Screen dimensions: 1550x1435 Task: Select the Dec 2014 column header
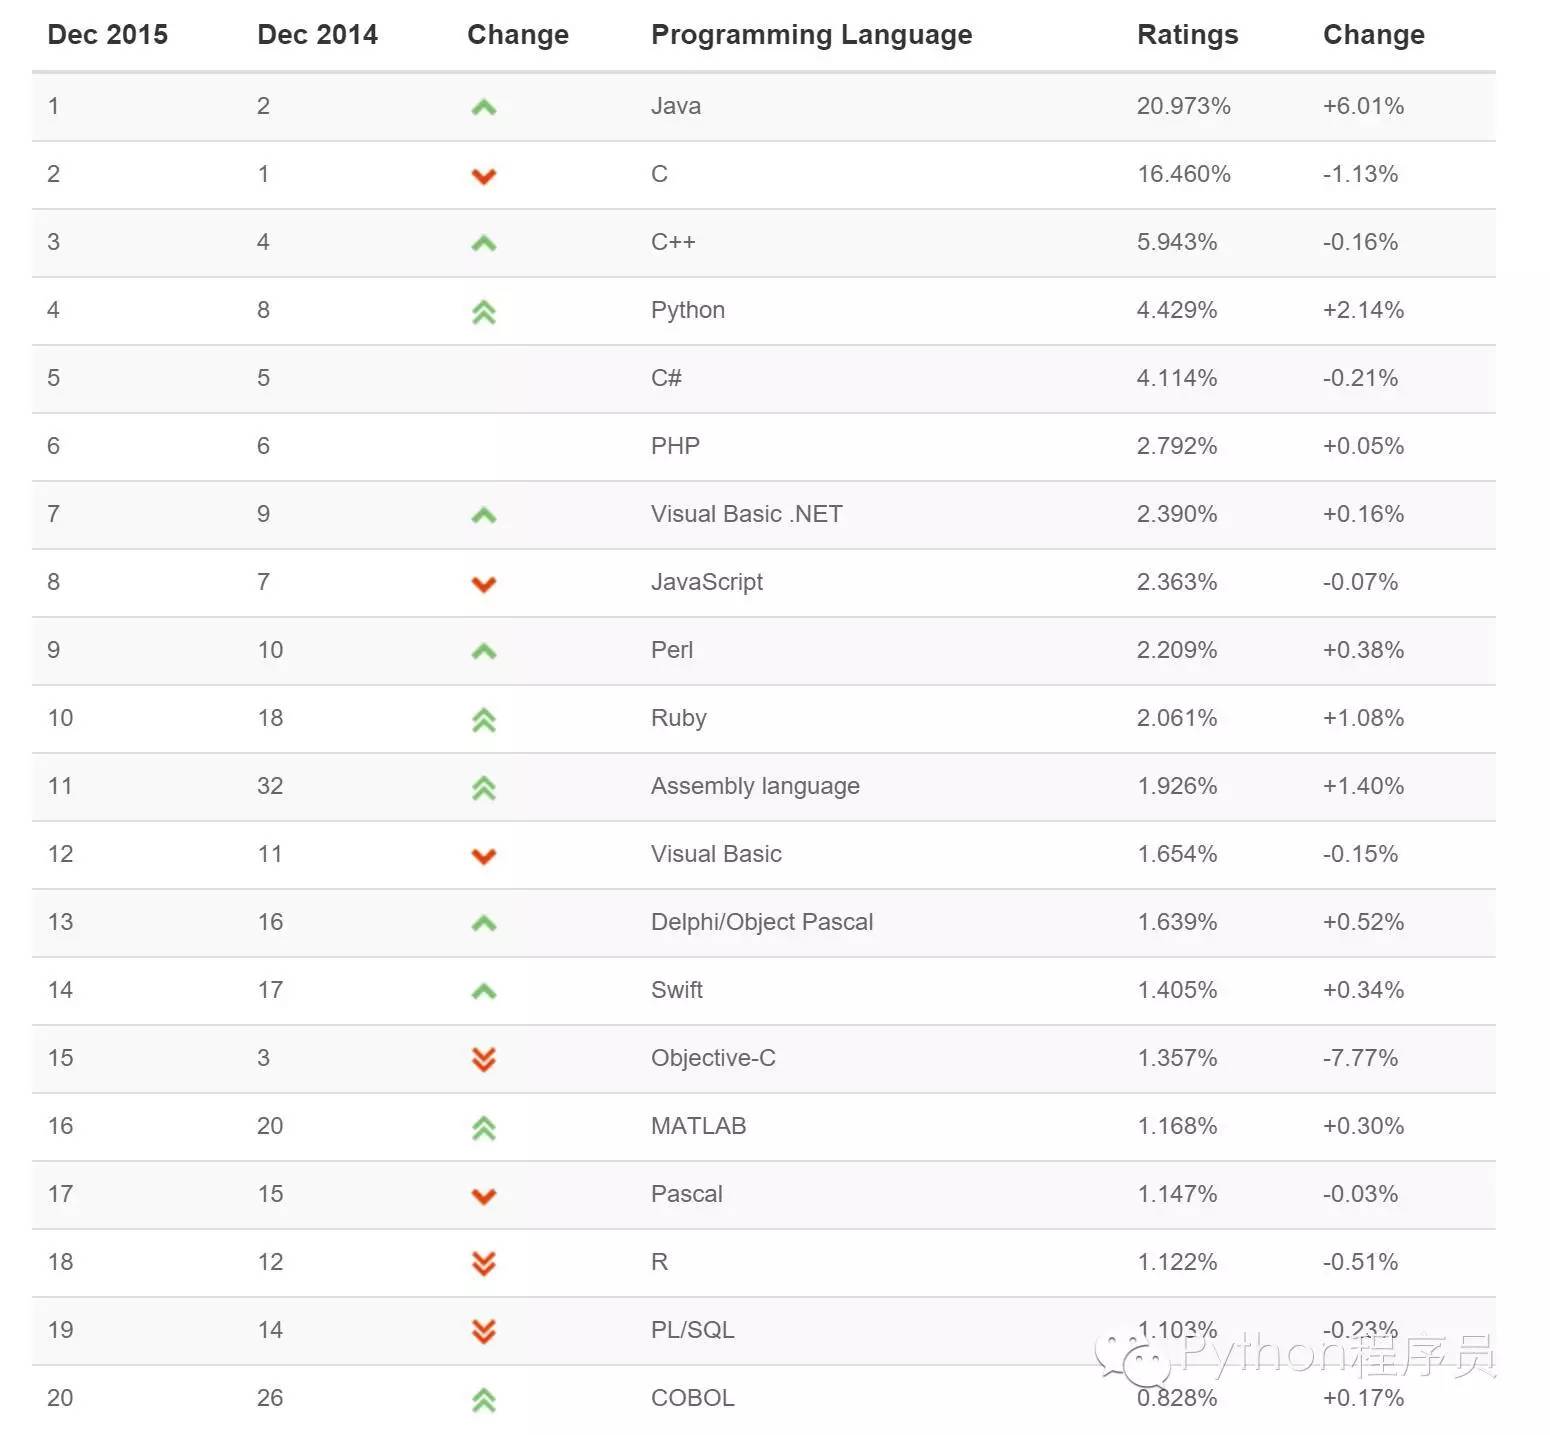click(318, 35)
